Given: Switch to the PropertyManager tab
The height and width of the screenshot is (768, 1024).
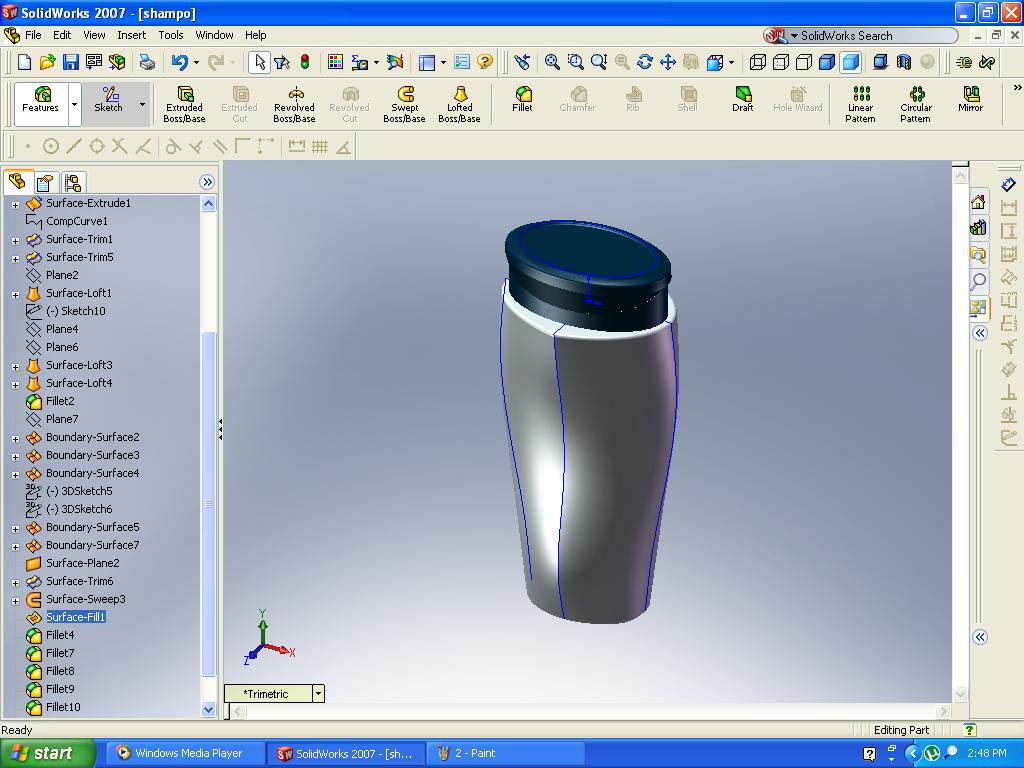Looking at the screenshot, I should click(45, 182).
